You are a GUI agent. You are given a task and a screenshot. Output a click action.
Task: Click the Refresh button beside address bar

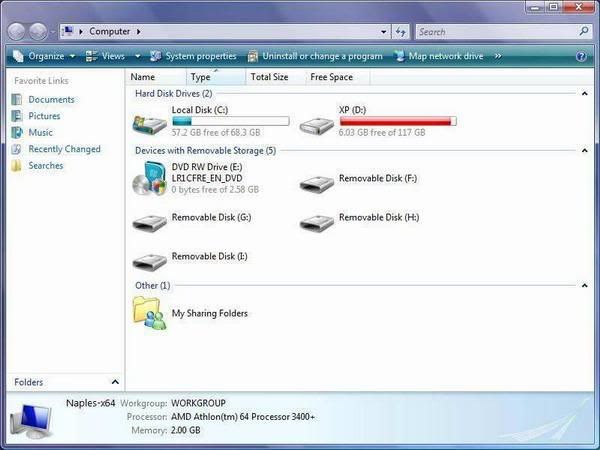tap(401, 32)
